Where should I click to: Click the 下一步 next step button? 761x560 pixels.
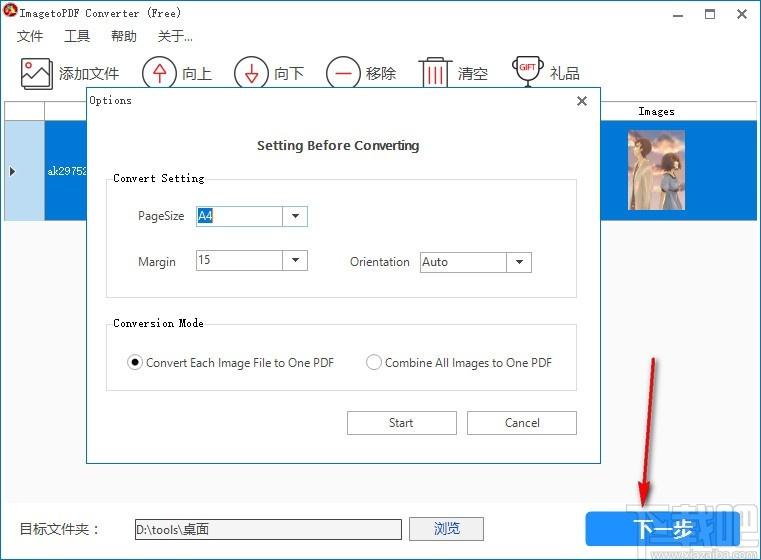coord(662,528)
